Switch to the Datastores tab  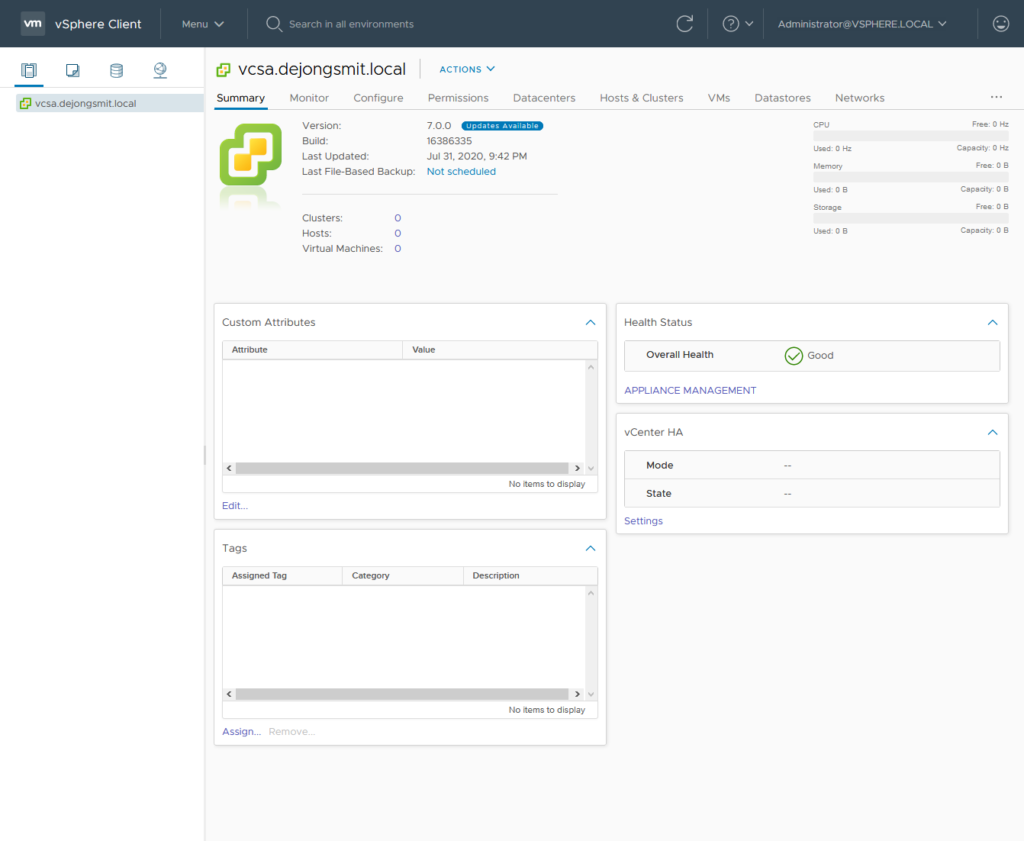[782, 98]
